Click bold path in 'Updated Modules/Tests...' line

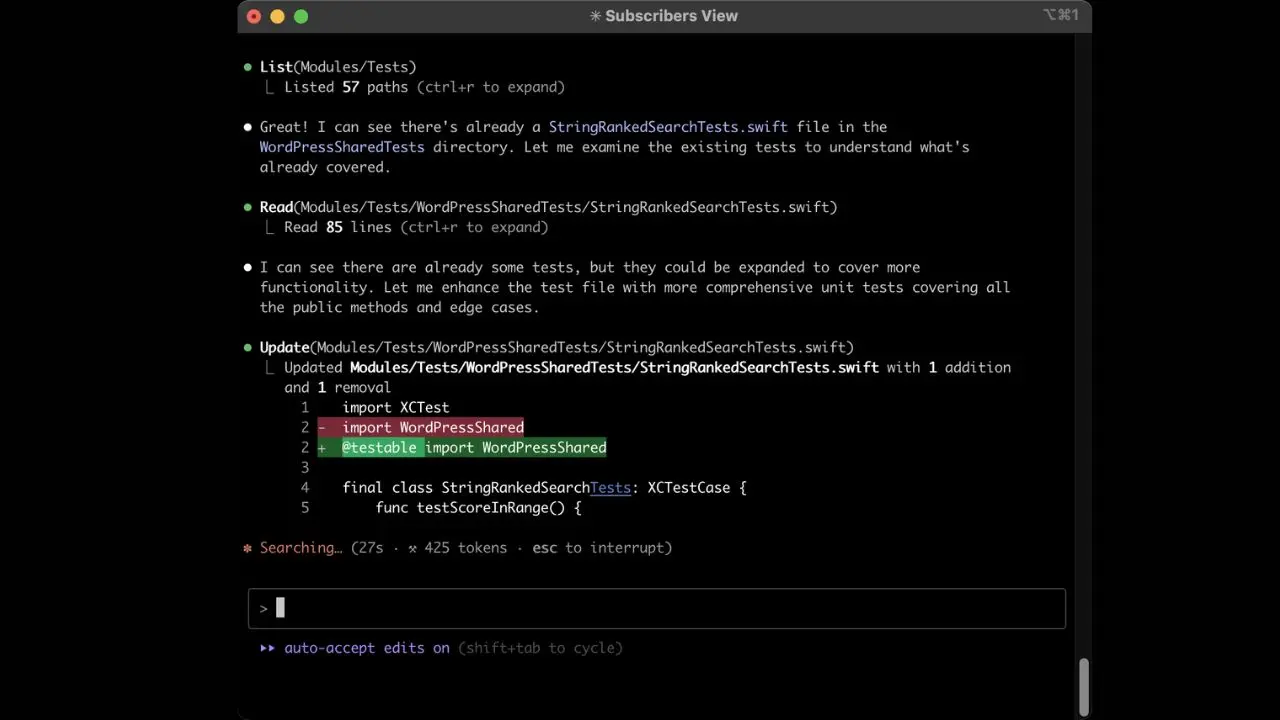(x=614, y=367)
